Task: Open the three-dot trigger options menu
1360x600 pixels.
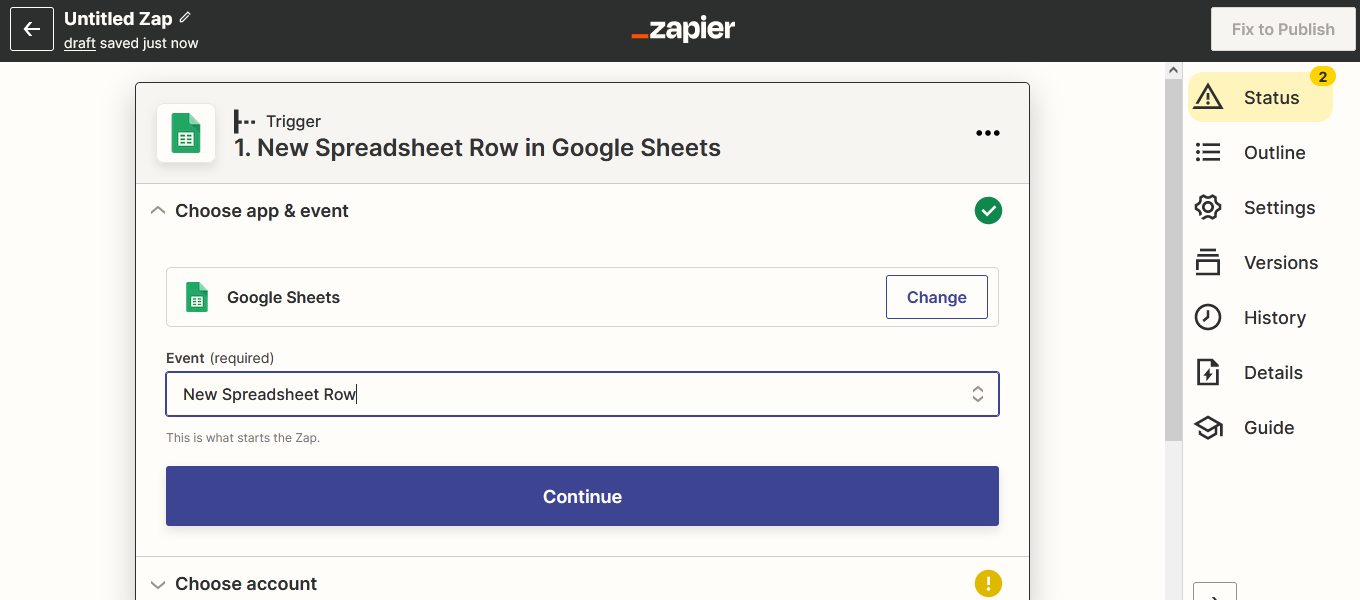Action: [x=987, y=133]
